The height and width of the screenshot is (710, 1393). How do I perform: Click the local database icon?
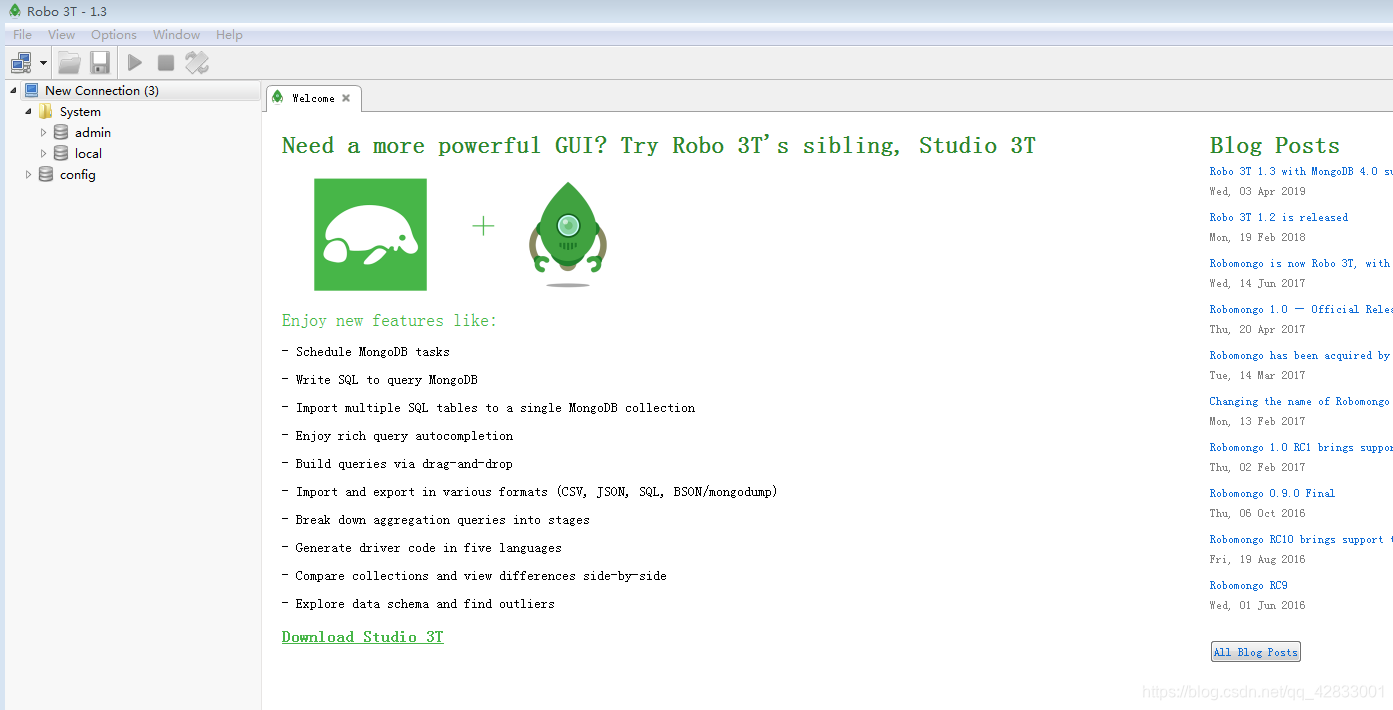click(x=61, y=153)
